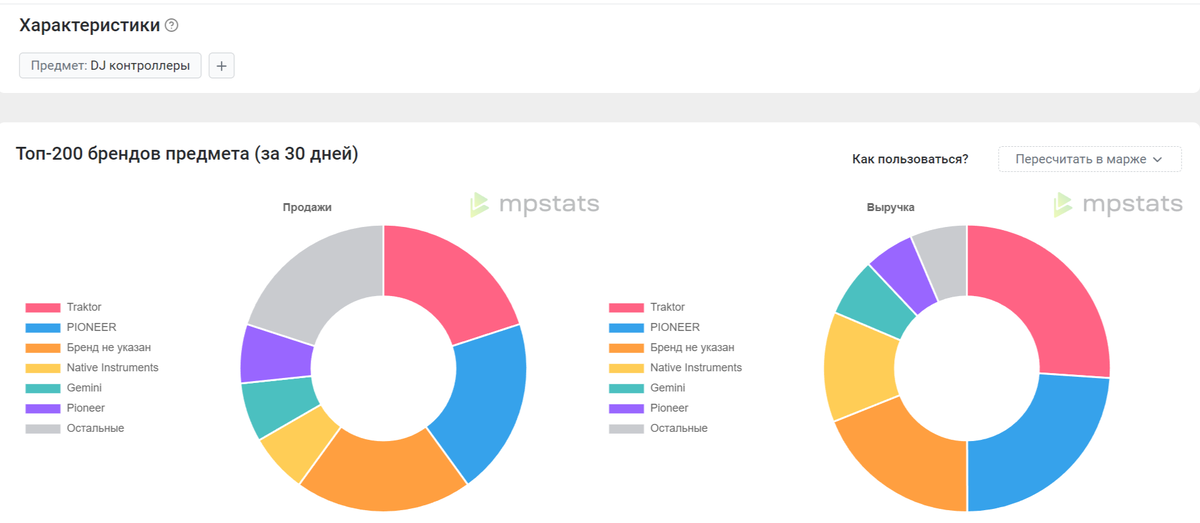Toggle Остальные in the Продажи legend
1200x523 pixels.
tap(75, 428)
